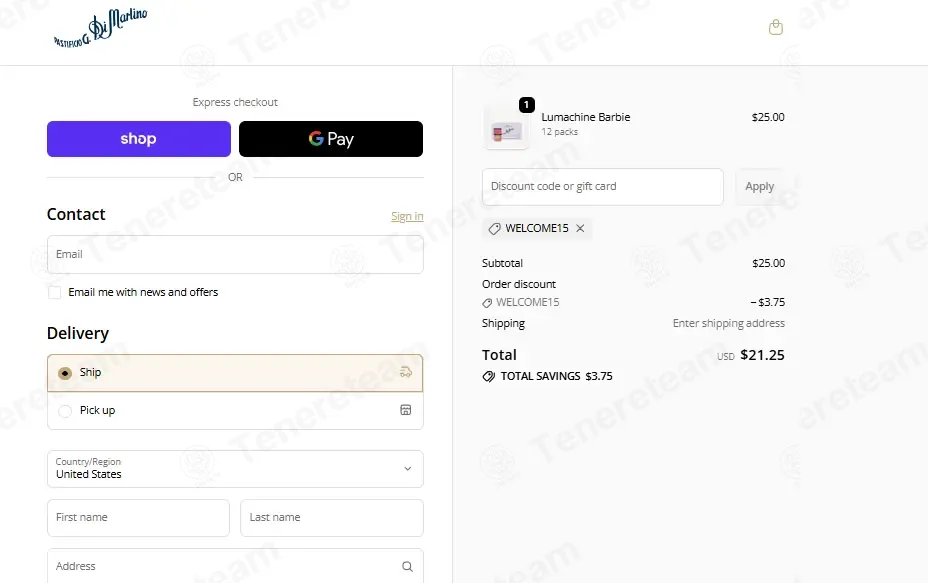The image size is (928, 583).
Task: Pay with Shop express checkout button
Action: pyautogui.click(x=139, y=139)
